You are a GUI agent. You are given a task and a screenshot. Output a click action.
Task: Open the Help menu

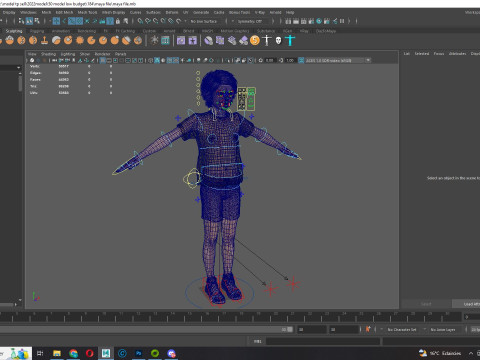(x=290, y=12)
